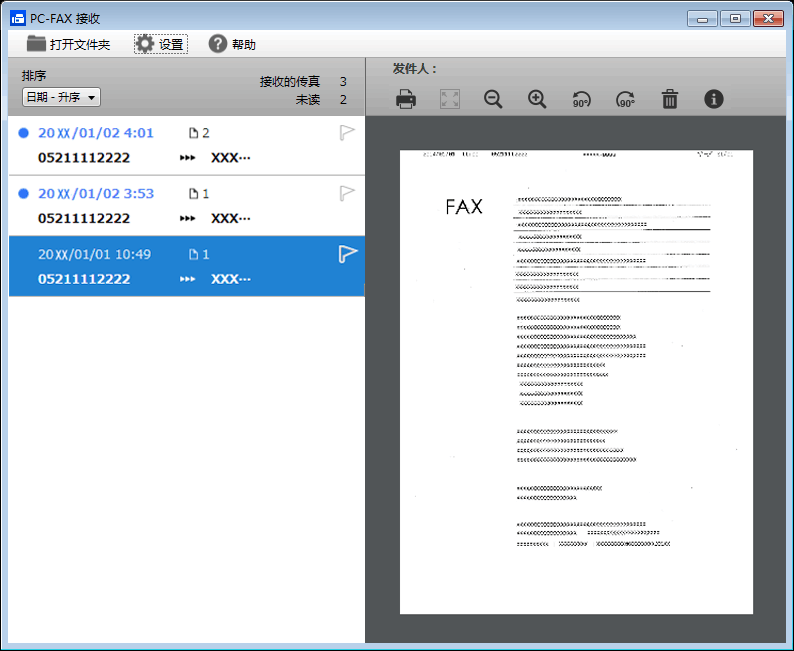This screenshot has height=651, width=794.
Task: Delete the selected fax with trash icon
Action: [670, 99]
